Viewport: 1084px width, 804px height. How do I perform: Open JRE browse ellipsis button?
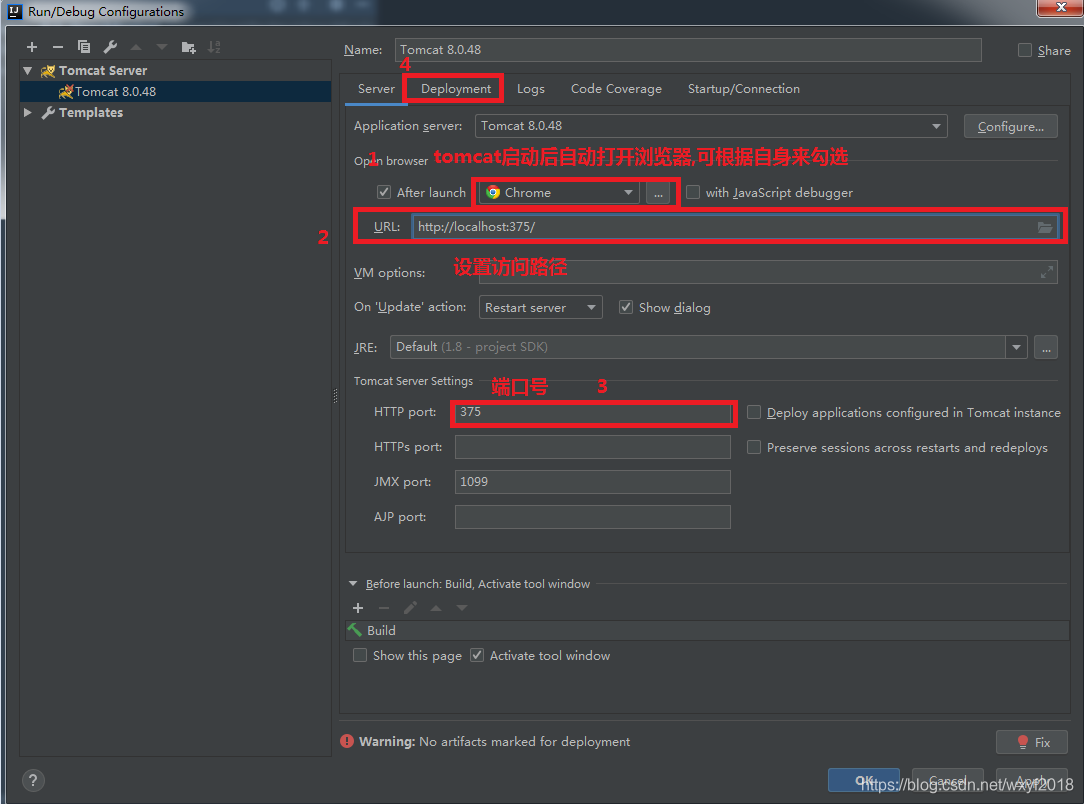(x=1046, y=347)
